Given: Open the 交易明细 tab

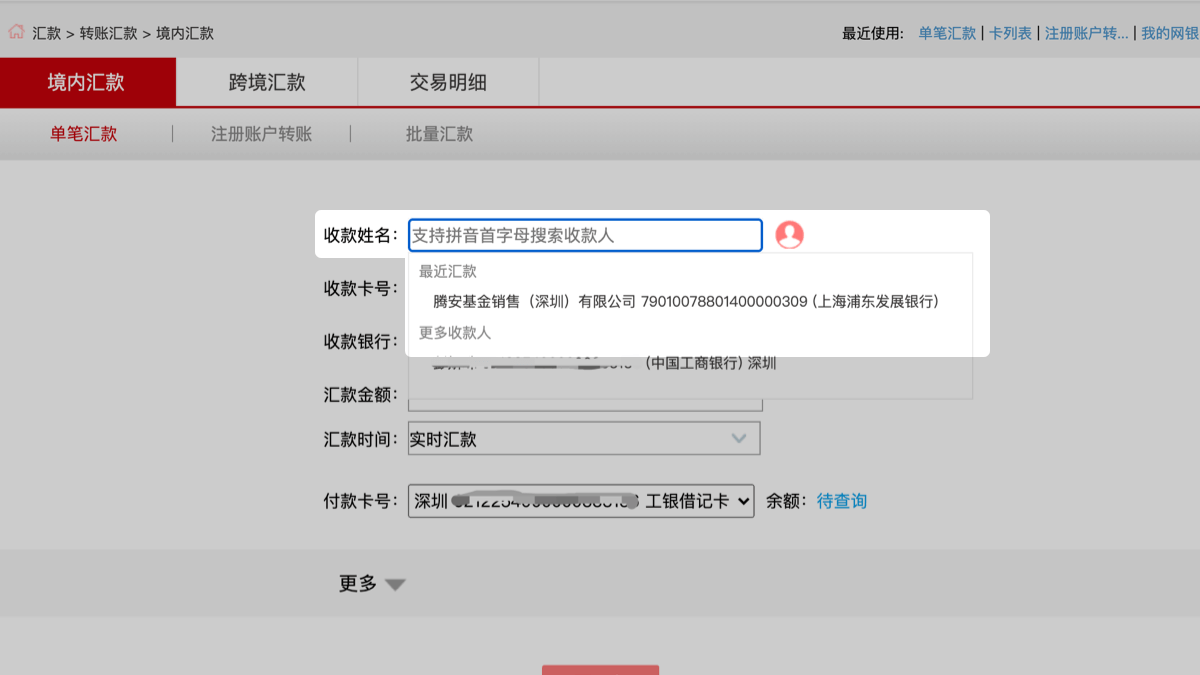Looking at the screenshot, I should 448,83.
